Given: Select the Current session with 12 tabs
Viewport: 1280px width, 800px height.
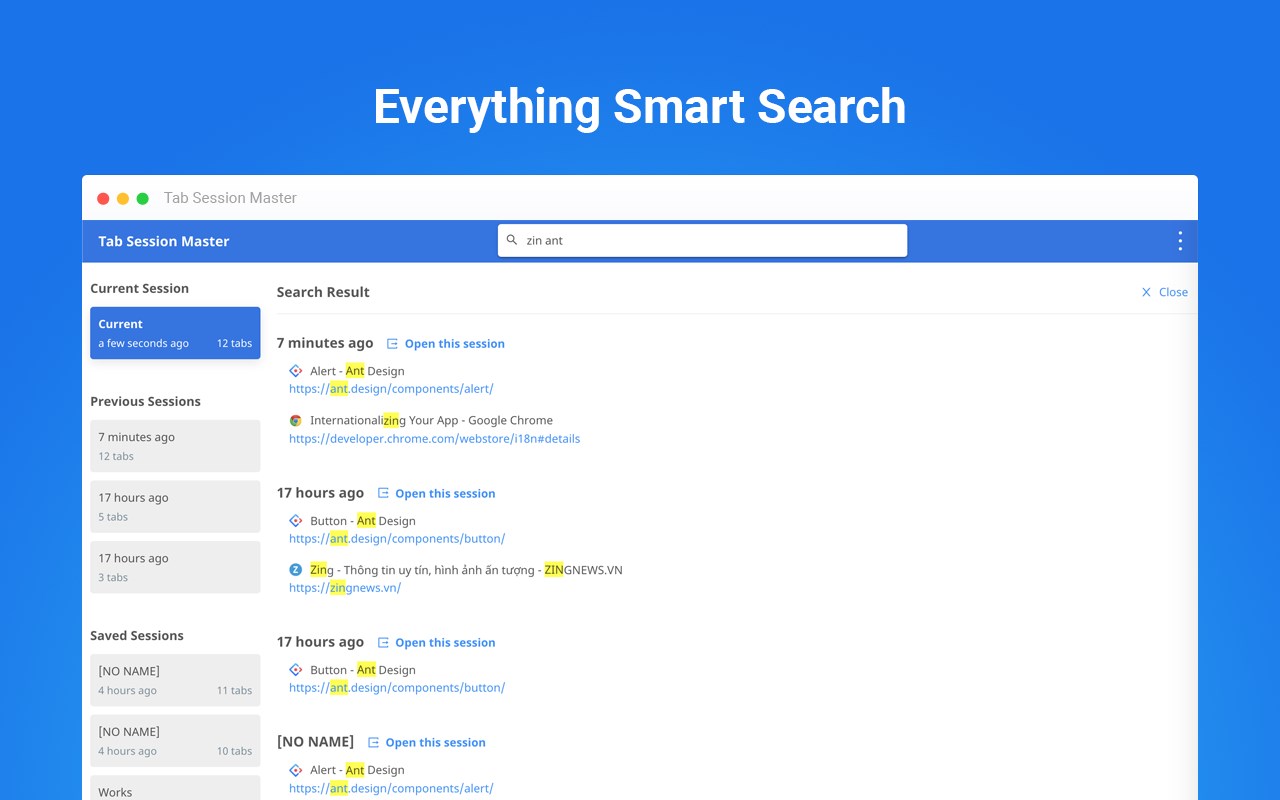Looking at the screenshot, I should [x=175, y=333].
